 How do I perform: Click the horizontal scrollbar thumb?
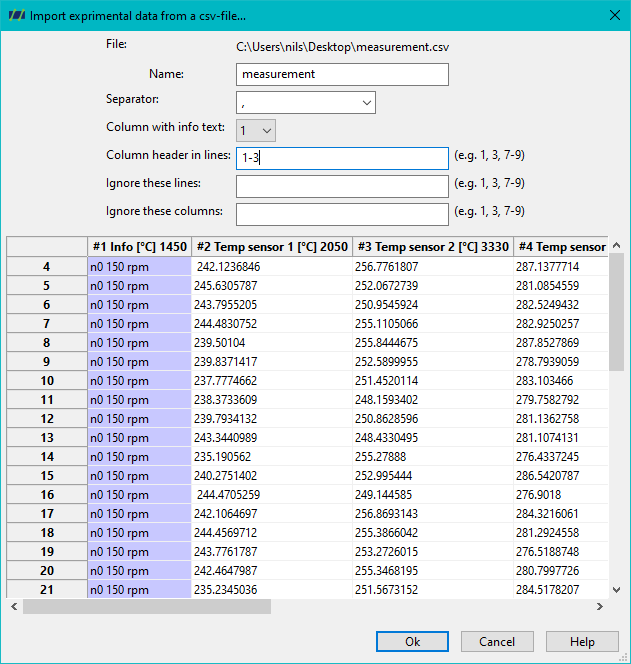tap(147, 606)
